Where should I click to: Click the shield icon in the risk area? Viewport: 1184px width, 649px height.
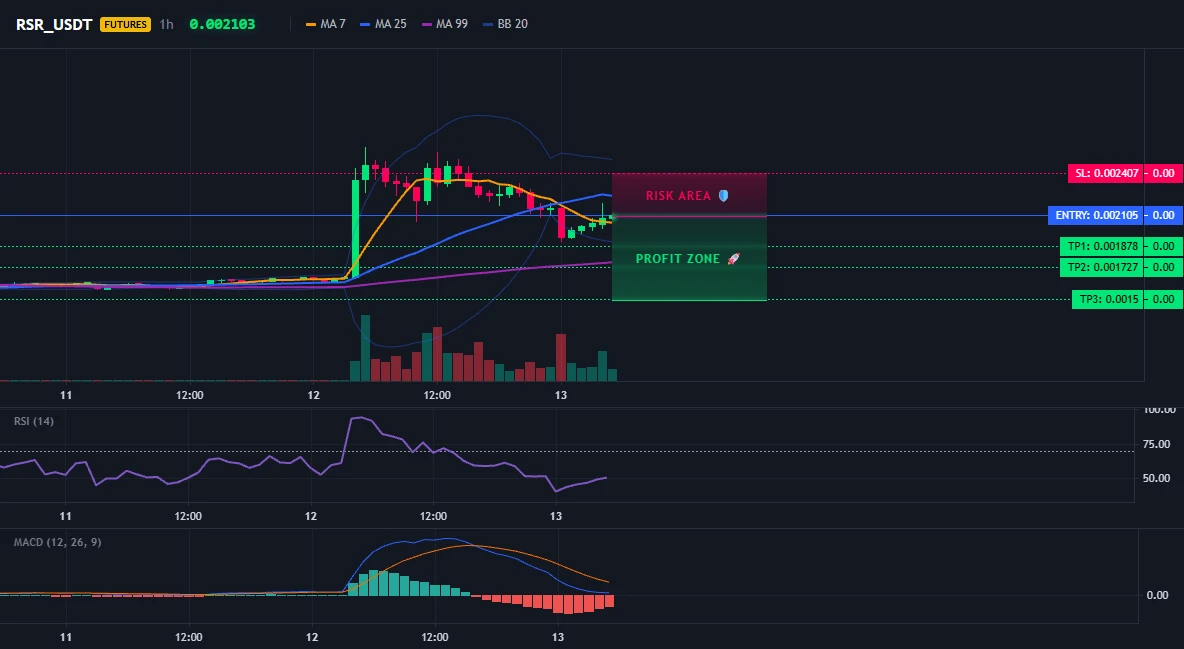[723, 196]
